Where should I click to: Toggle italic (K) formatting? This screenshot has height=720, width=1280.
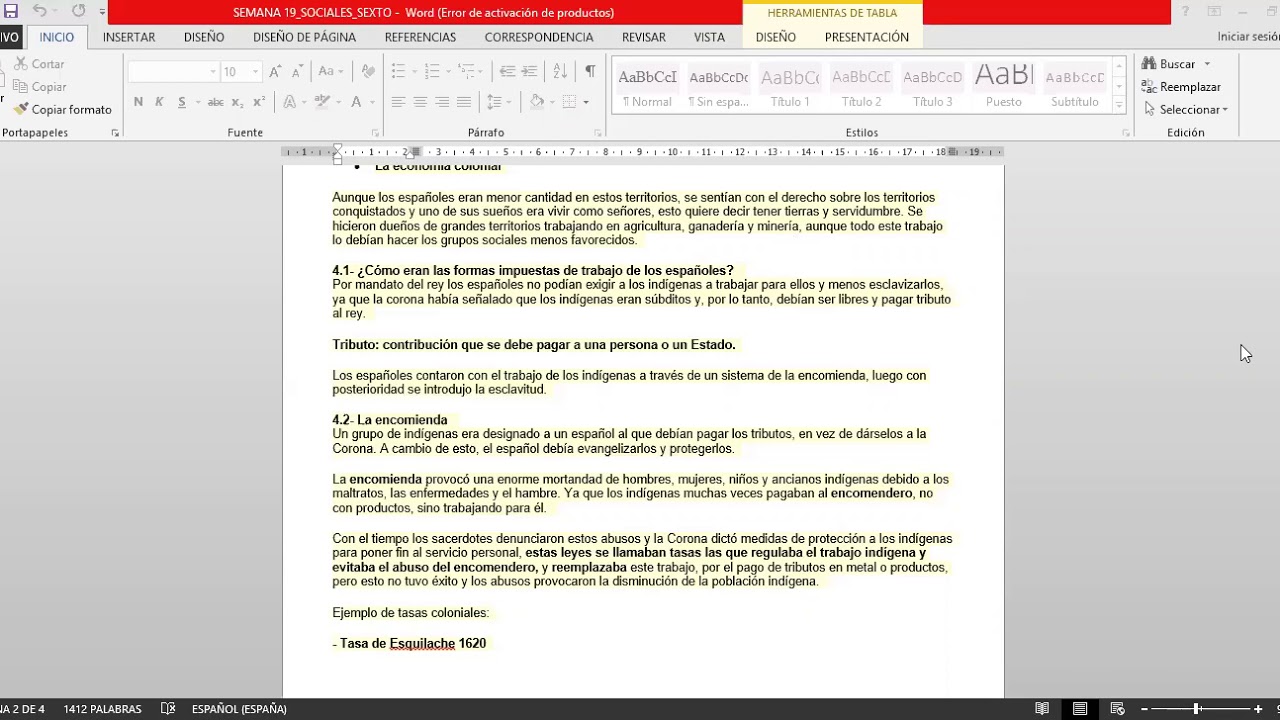coord(159,102)
